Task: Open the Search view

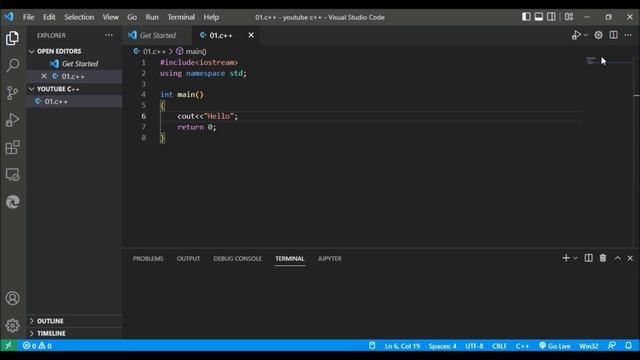Action: 13,65
